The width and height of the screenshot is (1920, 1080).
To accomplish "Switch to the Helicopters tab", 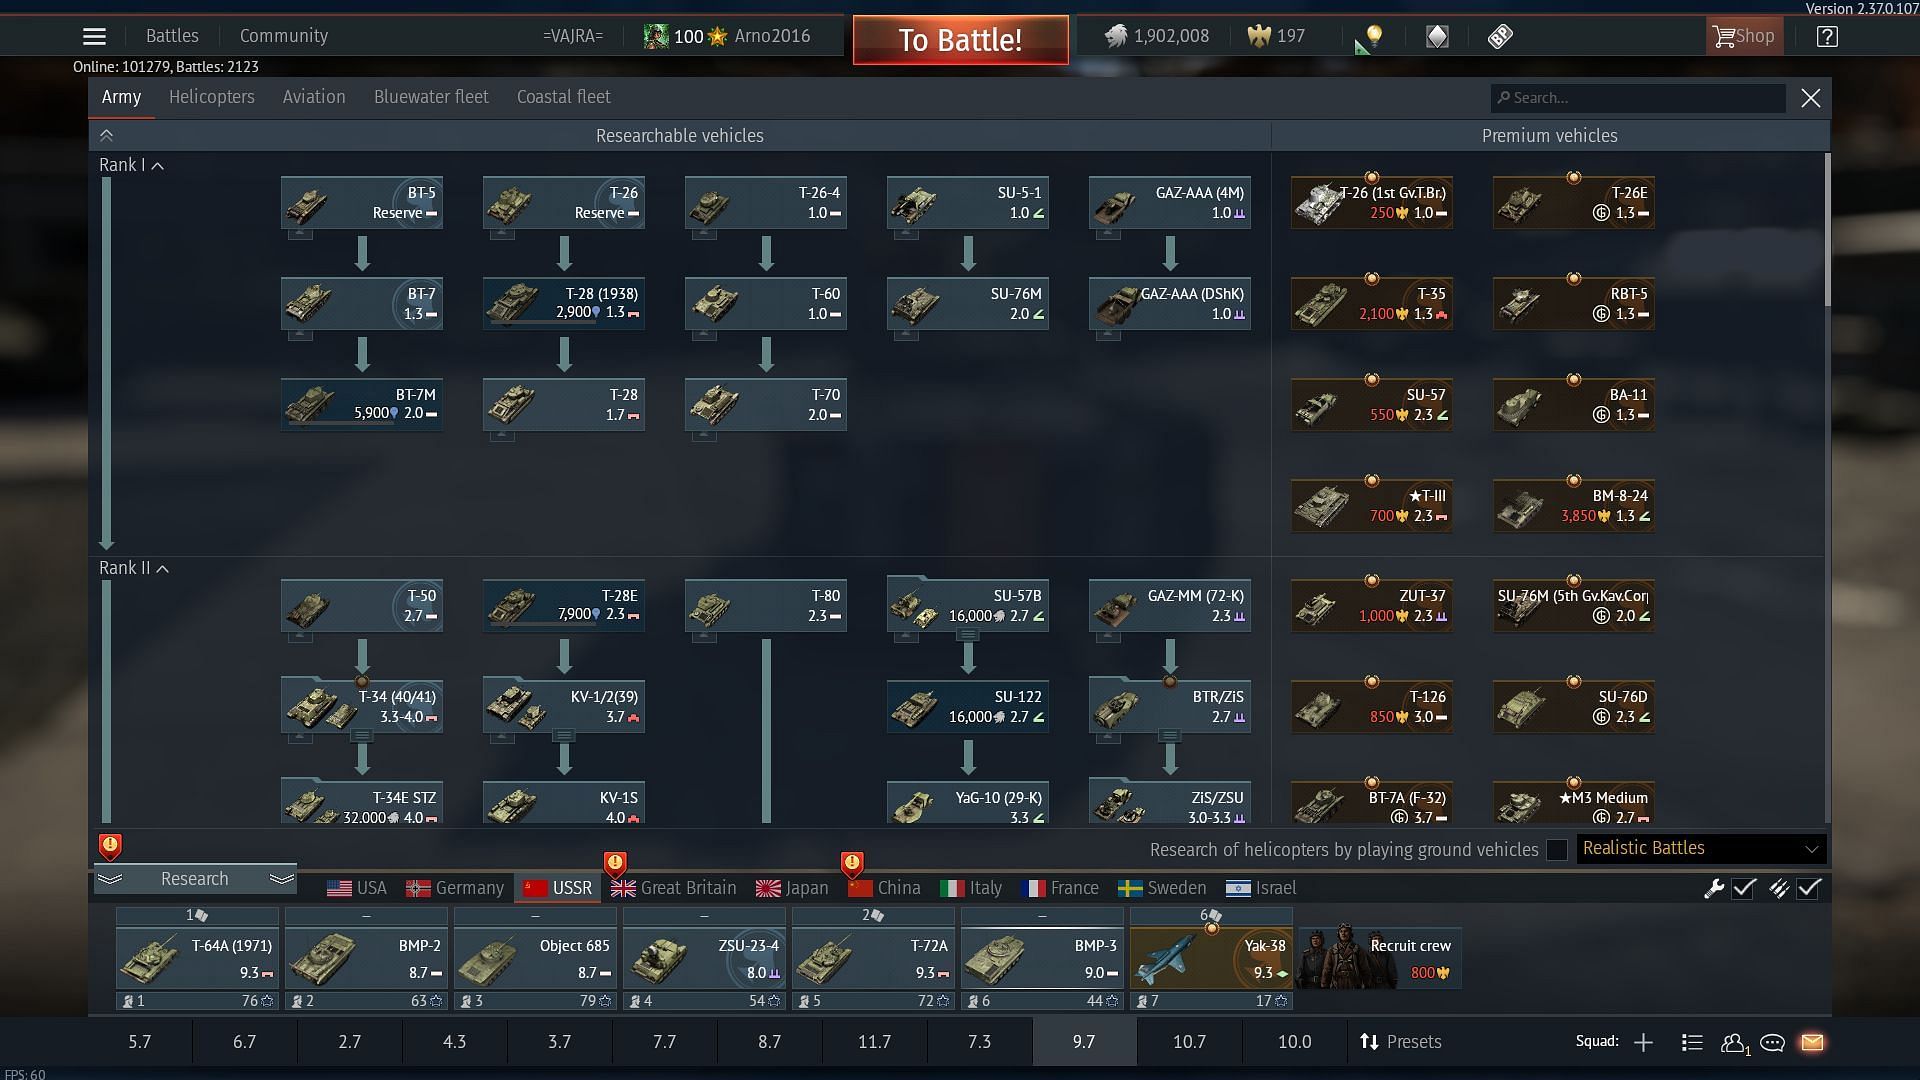I will [211, 97].
